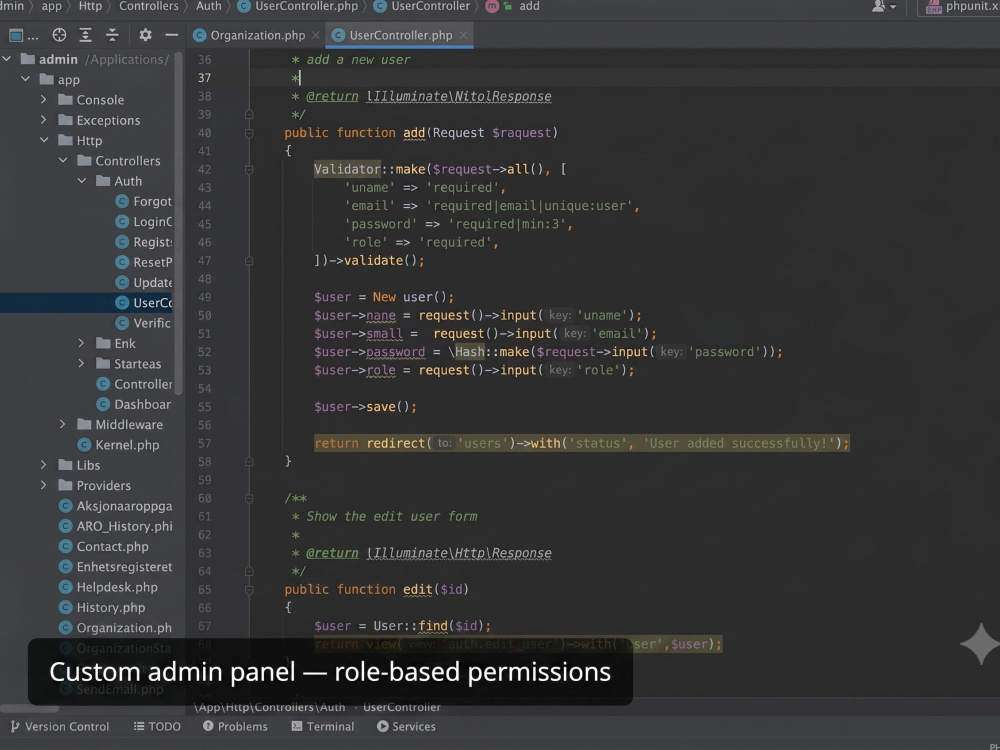1000x750 pixels.
Task: Fold the edit function at line 65
Action: [249, 590]
